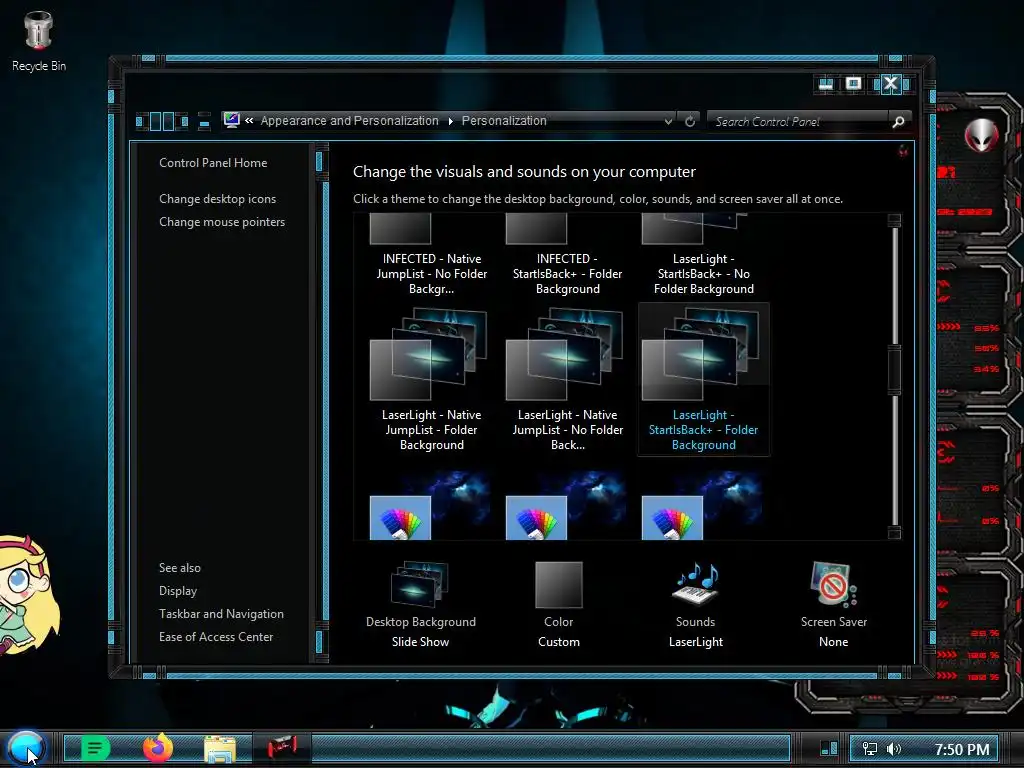Image resolution: width=1024 pixels, height=768 pixels.
Task: Open Ease of Access Center link
Action: 216,637
